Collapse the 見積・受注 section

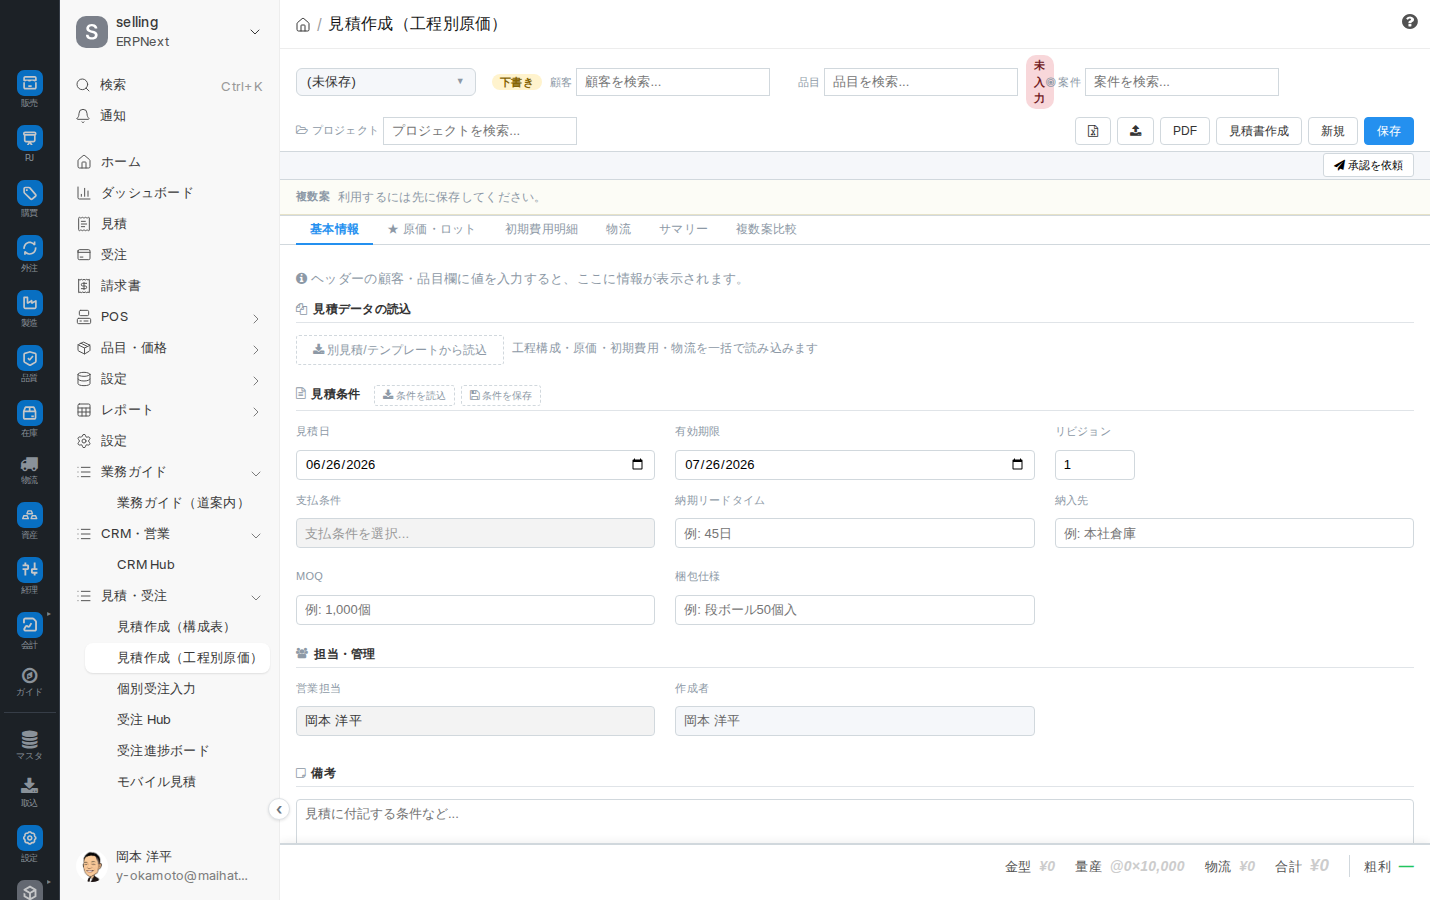tap(256, 597)
